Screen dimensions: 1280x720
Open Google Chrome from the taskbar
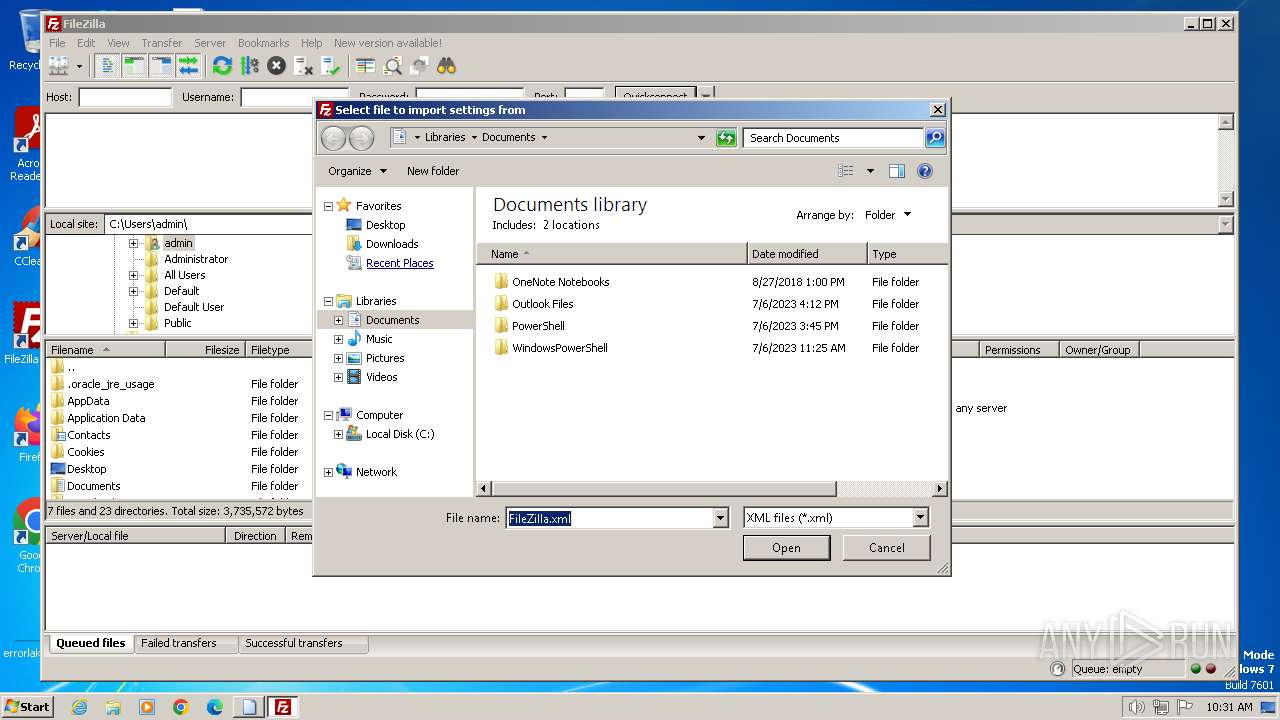coord(181,707)
